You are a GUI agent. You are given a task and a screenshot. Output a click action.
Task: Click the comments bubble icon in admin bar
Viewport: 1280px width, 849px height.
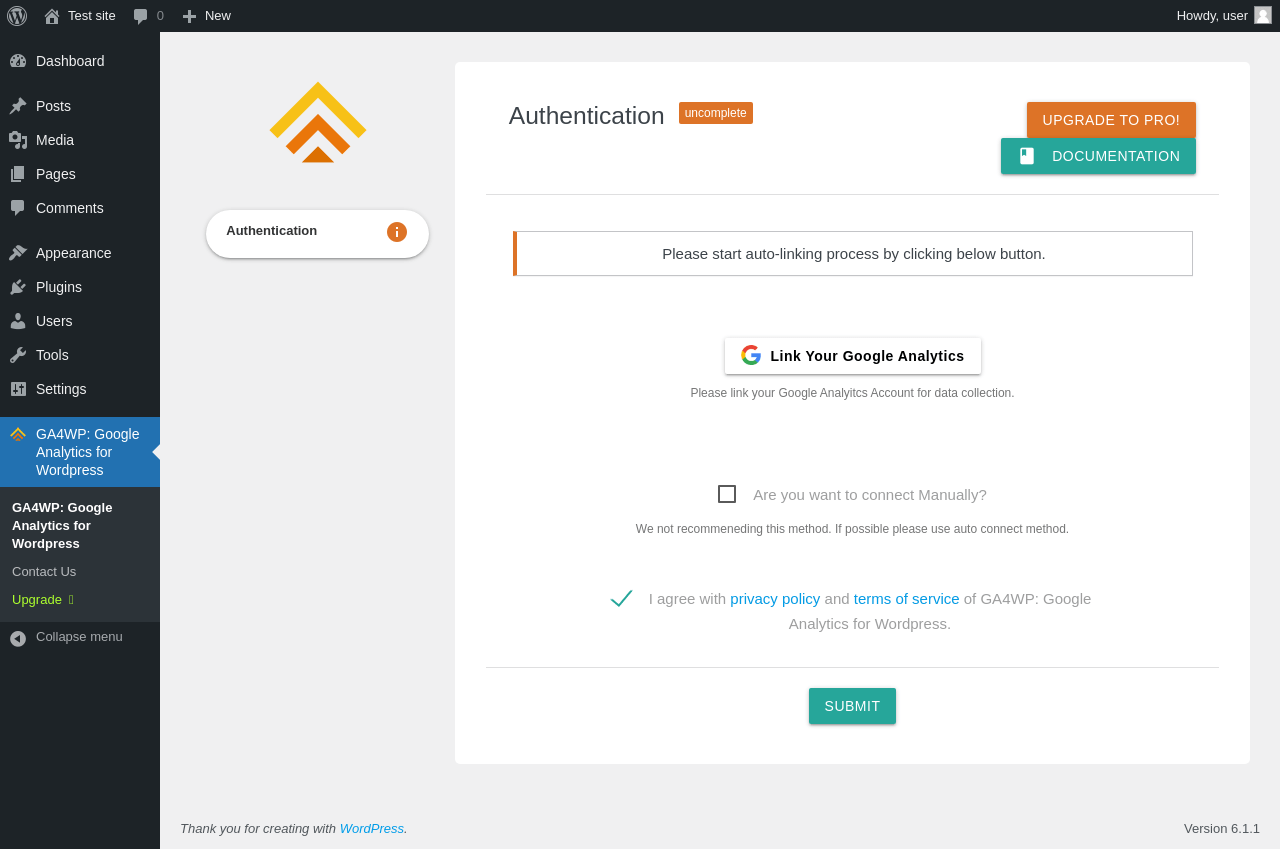141,16
